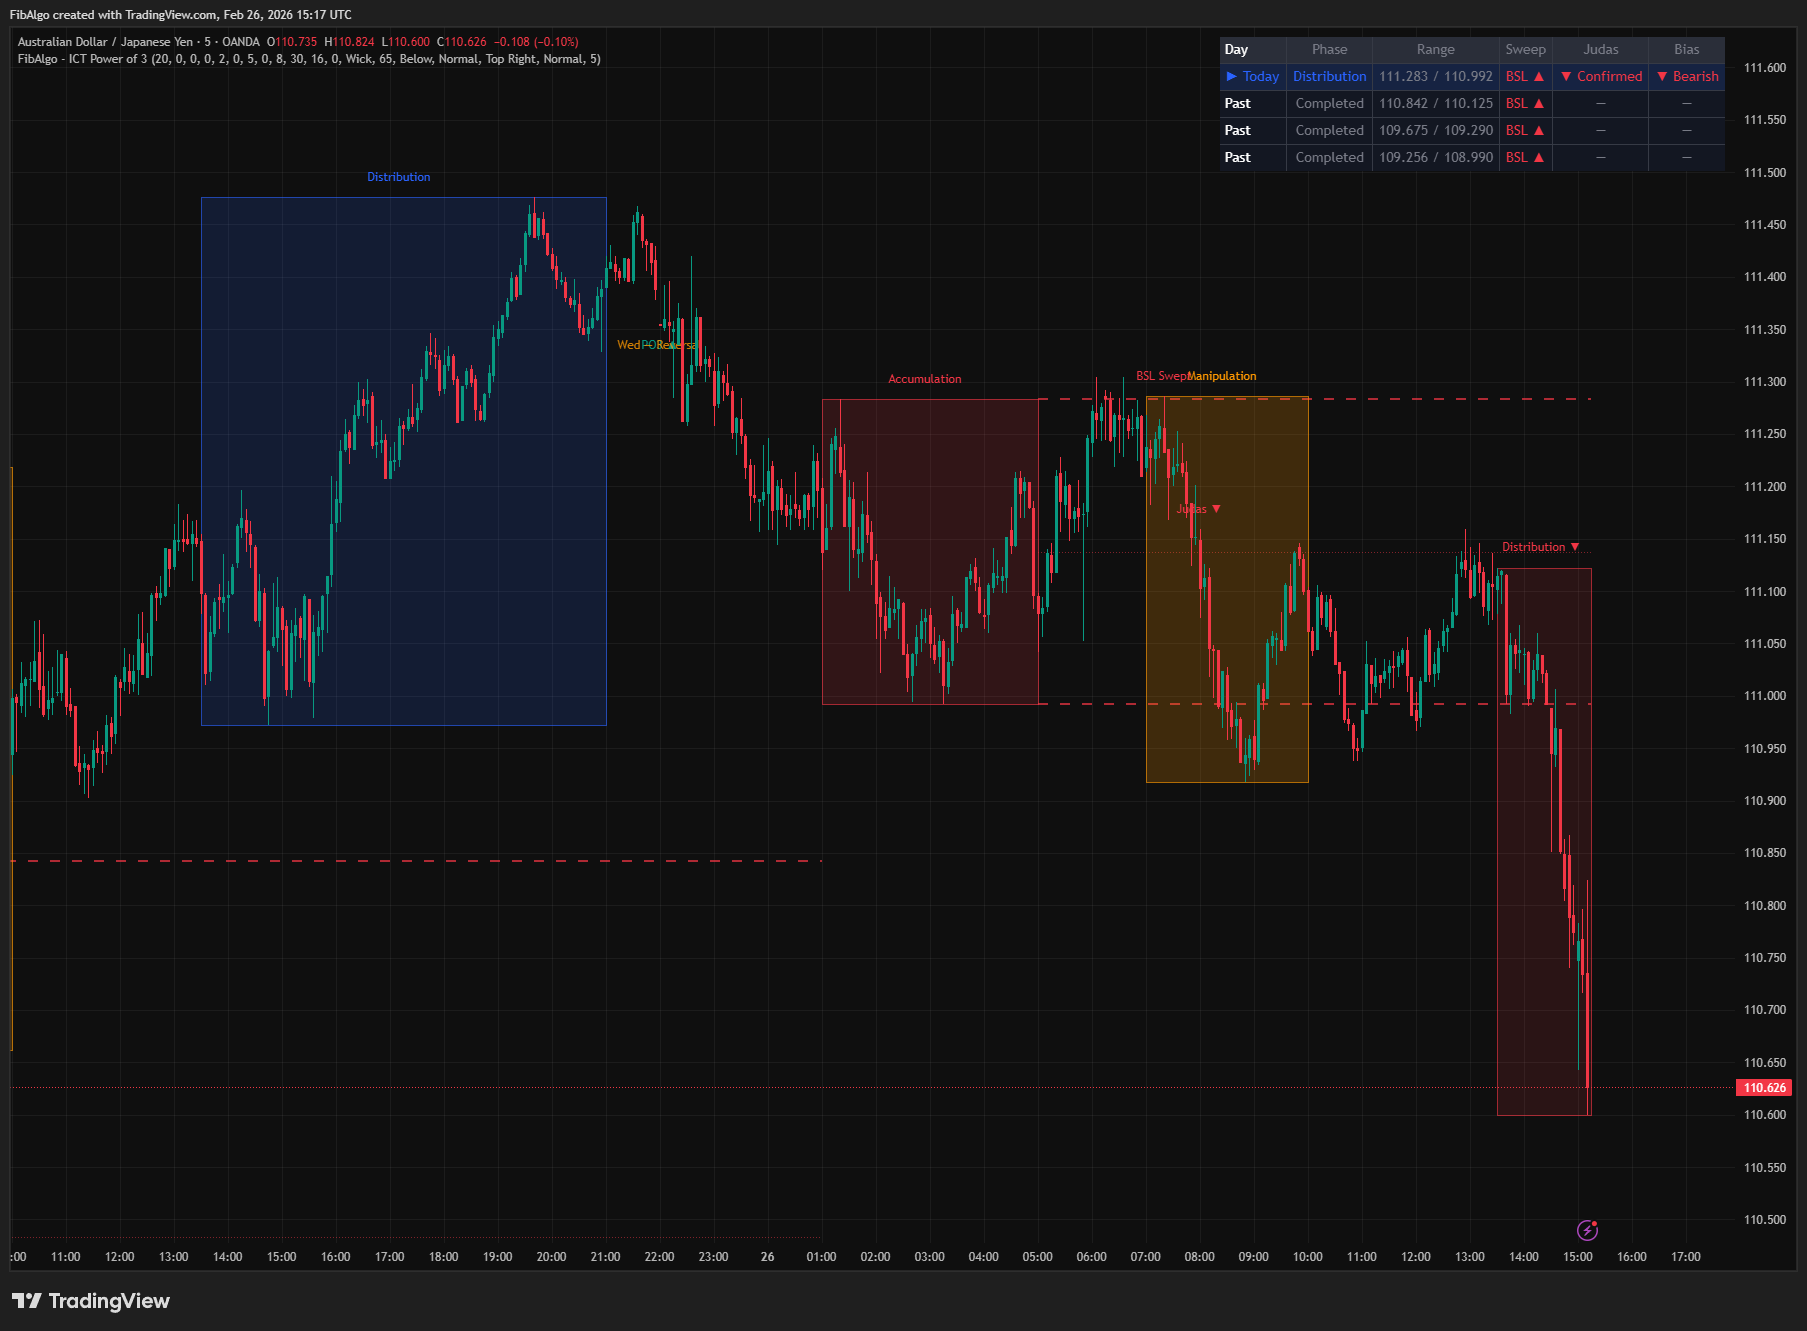Click the 111.000 level on price axis
1807x1331 pixels.
pos(1764,696)
